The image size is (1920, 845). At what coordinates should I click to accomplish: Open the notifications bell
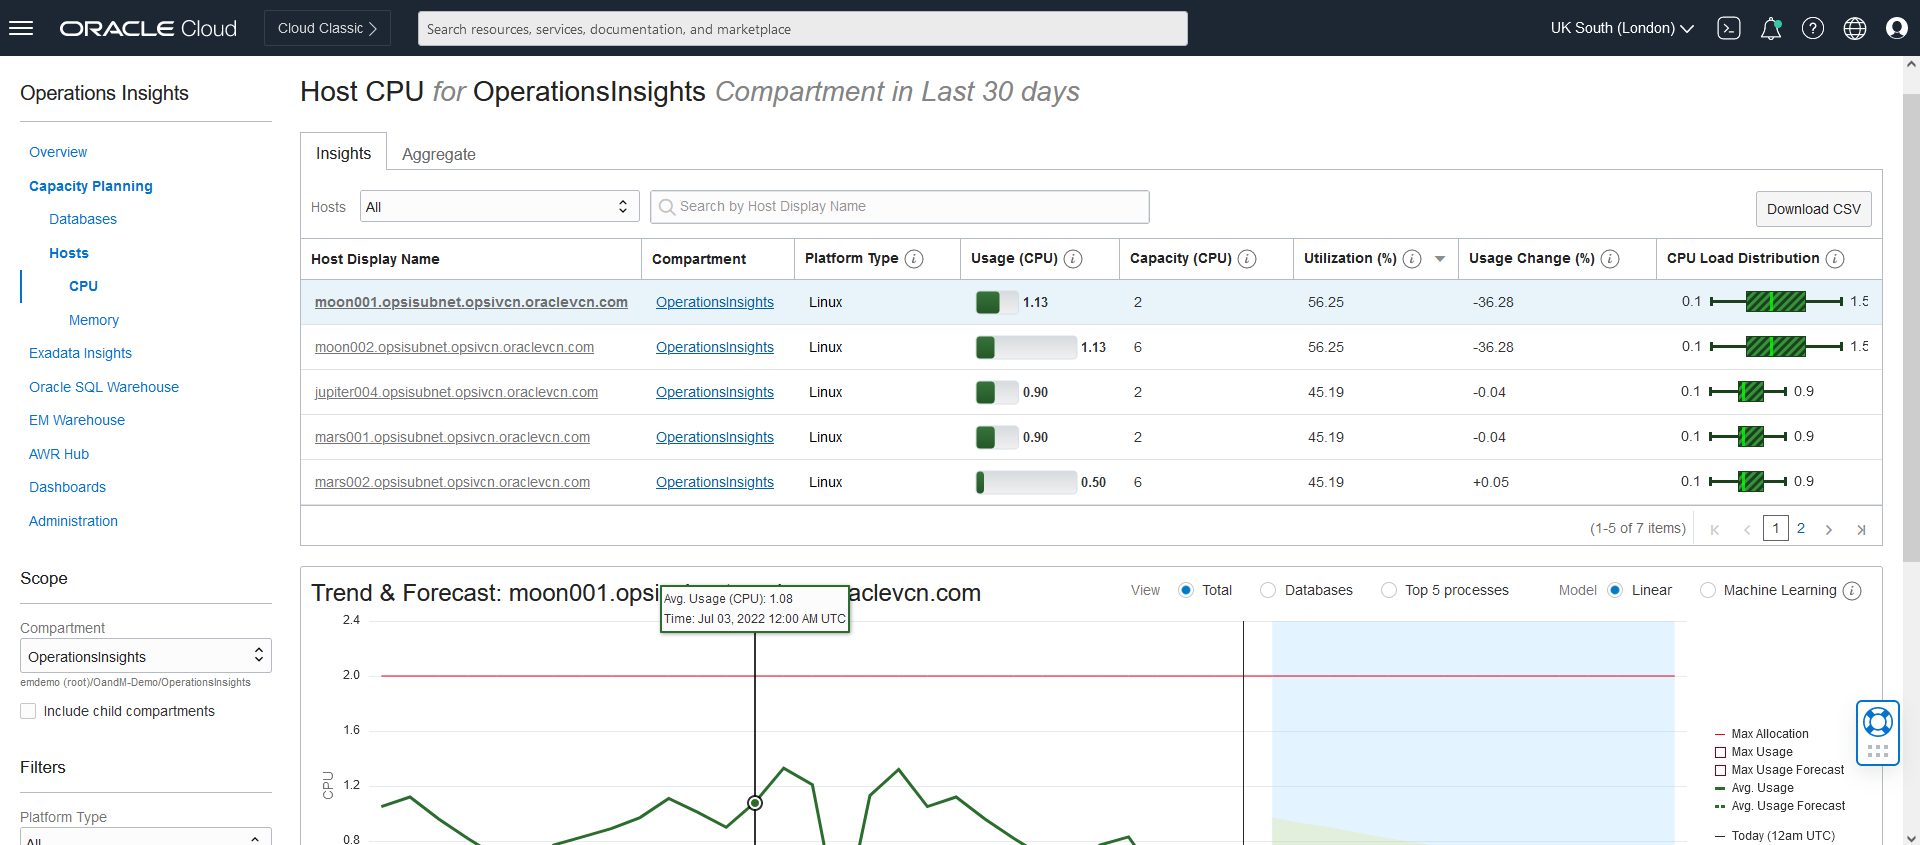point(1770,28)
